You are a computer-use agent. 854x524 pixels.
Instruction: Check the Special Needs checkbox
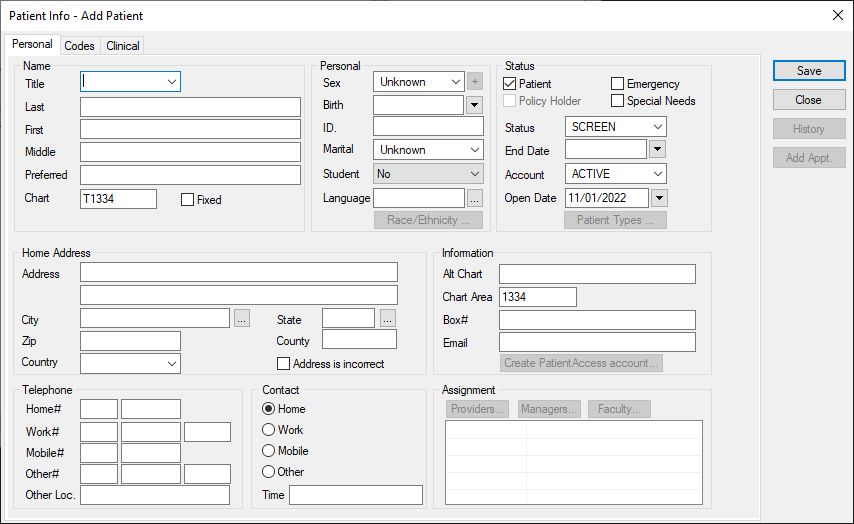(618, 101)
